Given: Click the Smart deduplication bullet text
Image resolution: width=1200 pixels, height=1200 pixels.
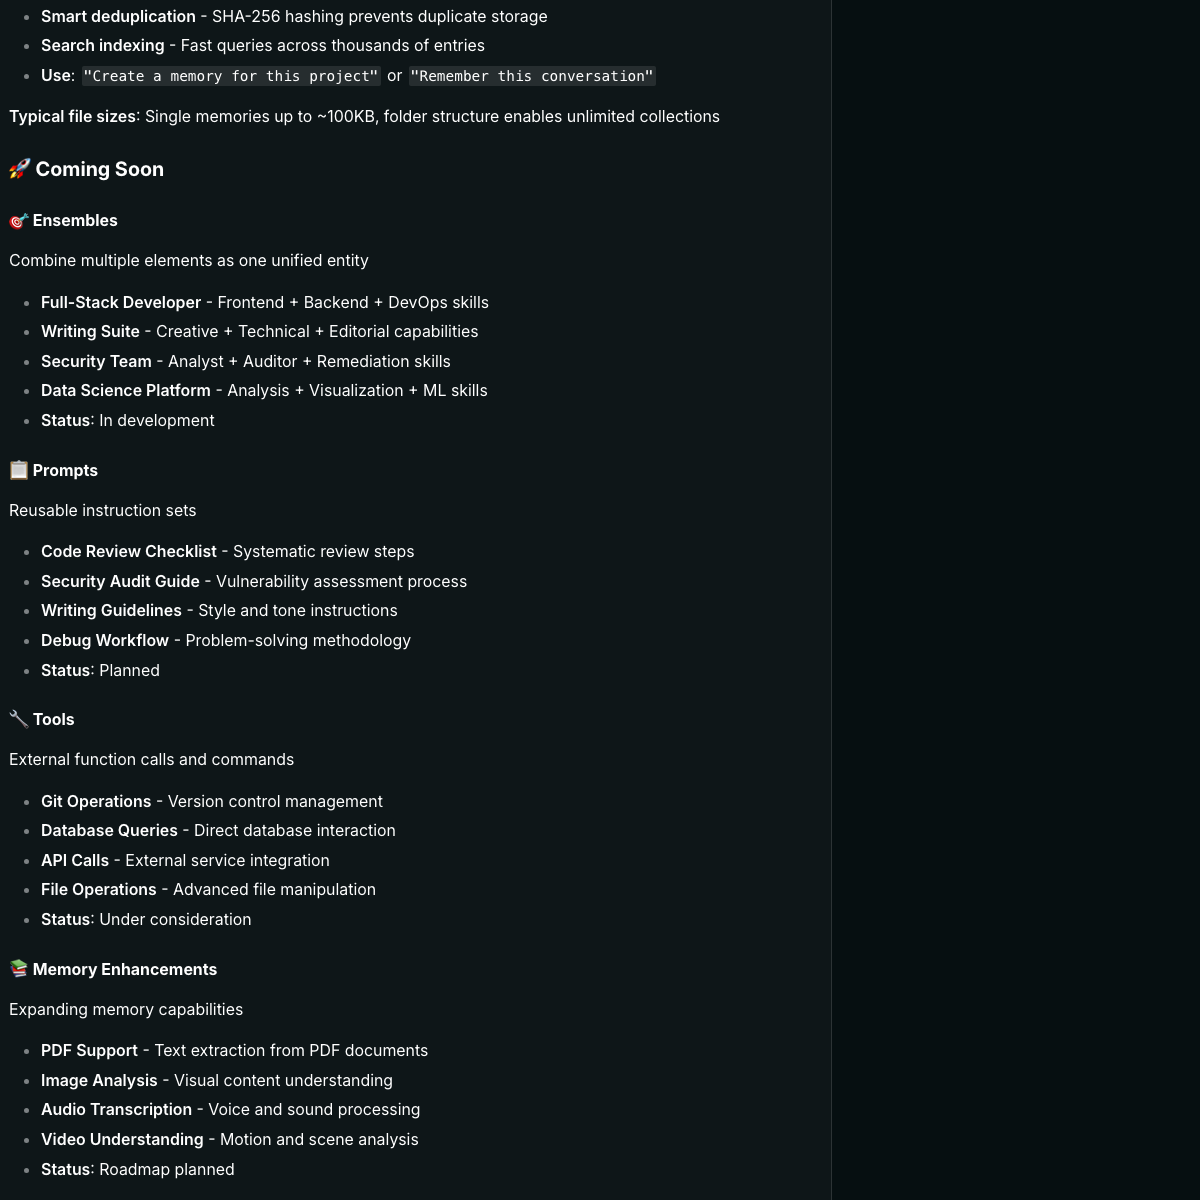Looking at the screenshot, I should [x=118, y=16].
